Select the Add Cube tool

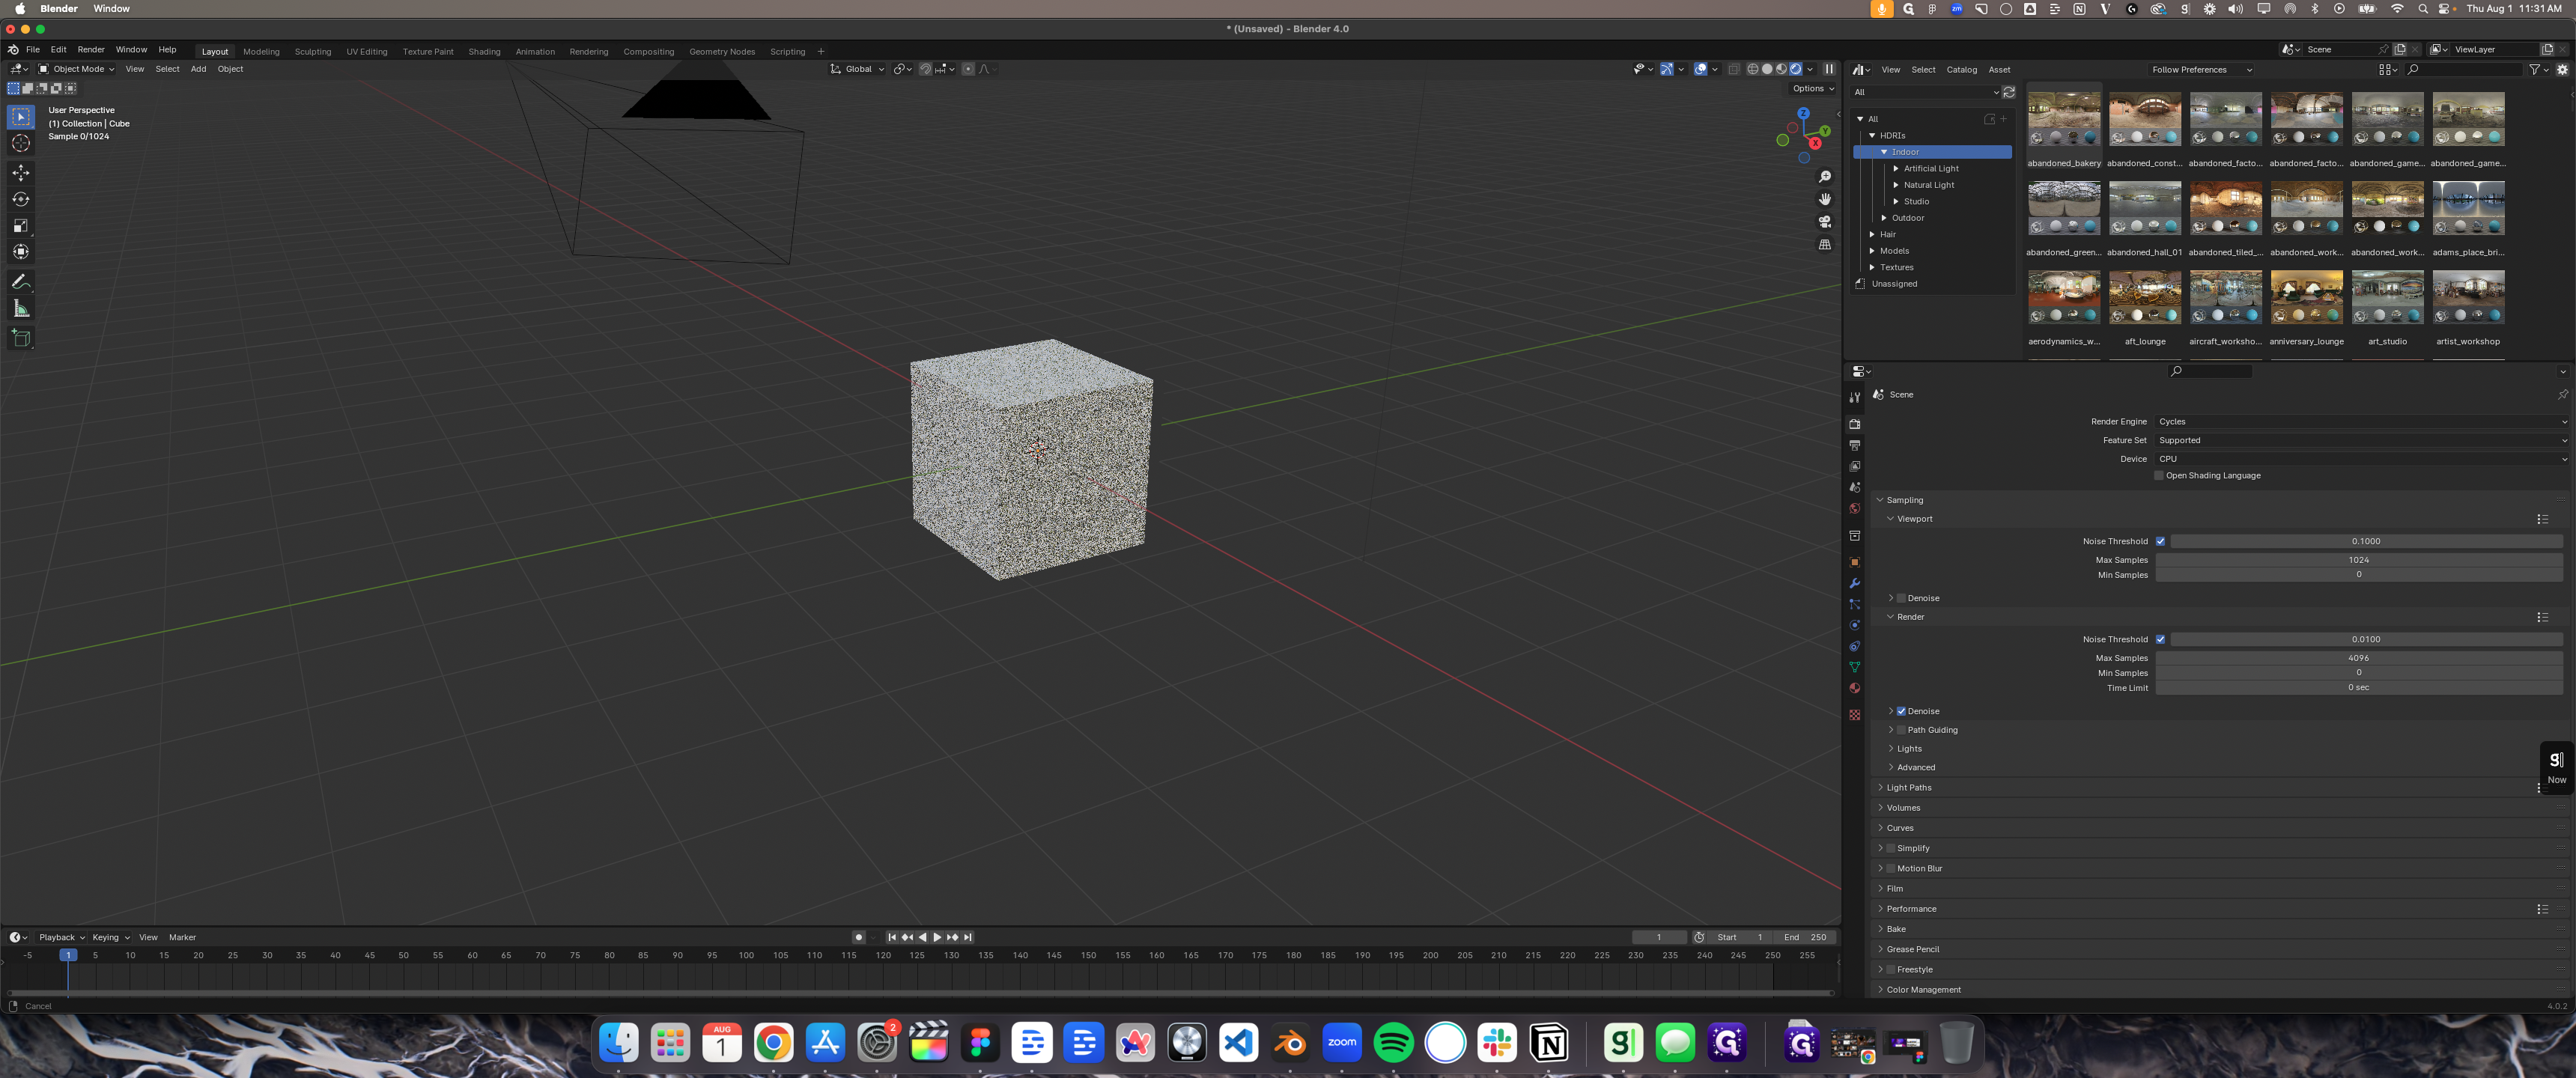21,338
